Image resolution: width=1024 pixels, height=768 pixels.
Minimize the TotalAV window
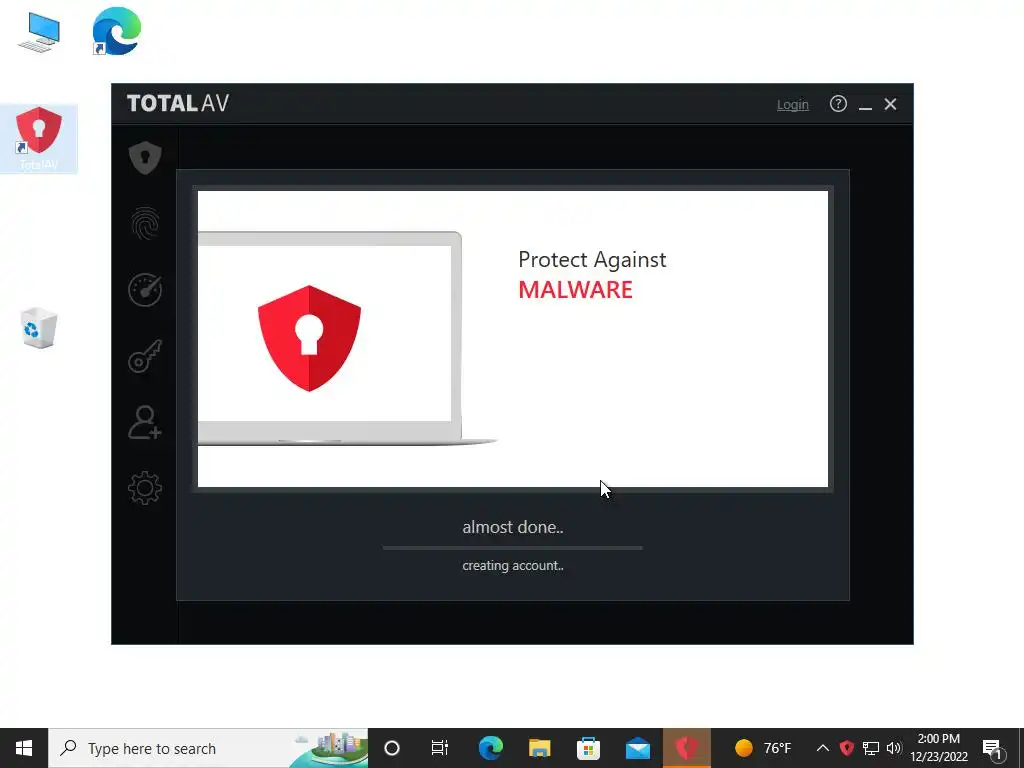[x=865, y=104]
